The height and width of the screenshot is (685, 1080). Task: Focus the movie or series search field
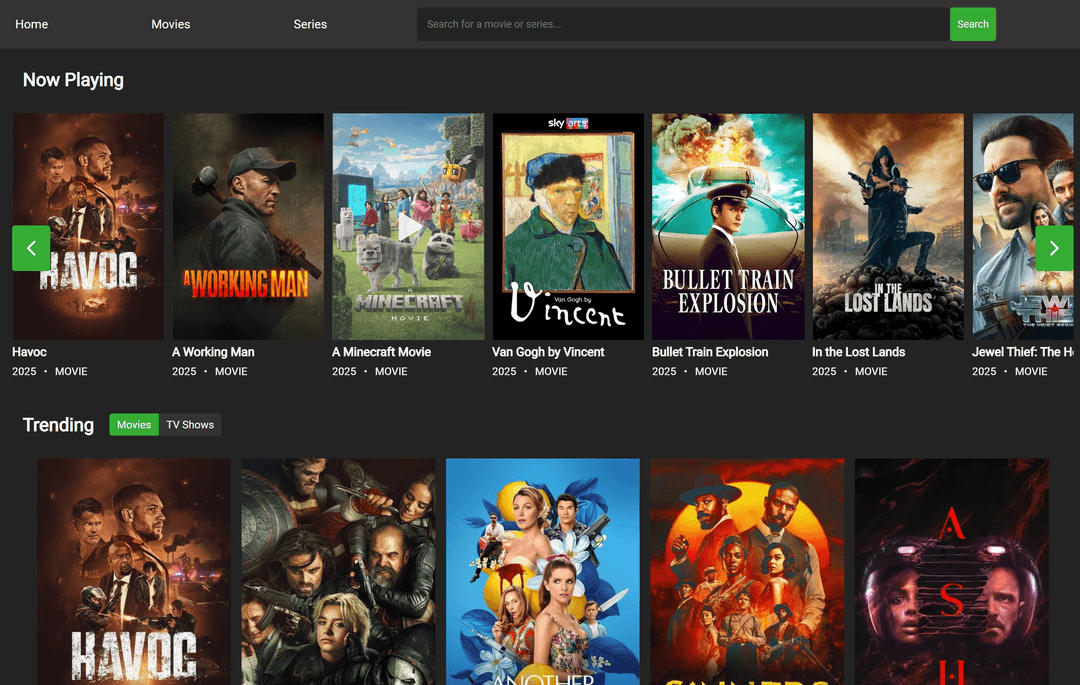click(x=682, y=24)
